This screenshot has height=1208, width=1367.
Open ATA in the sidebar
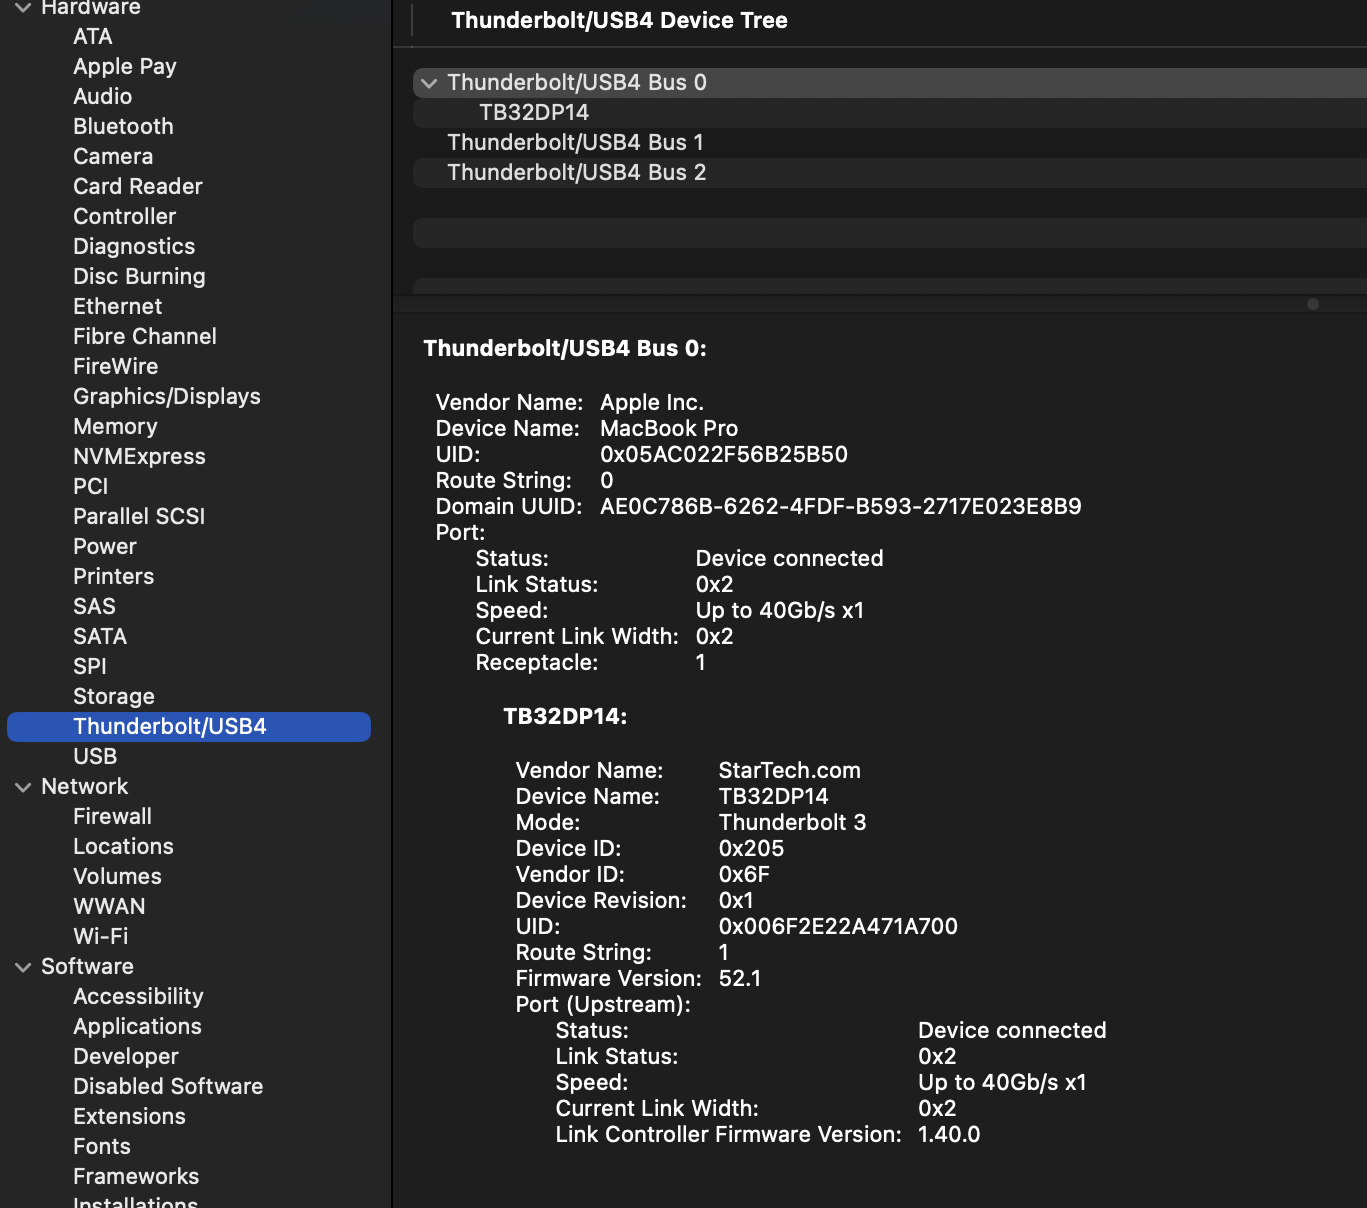coord(93,37)
